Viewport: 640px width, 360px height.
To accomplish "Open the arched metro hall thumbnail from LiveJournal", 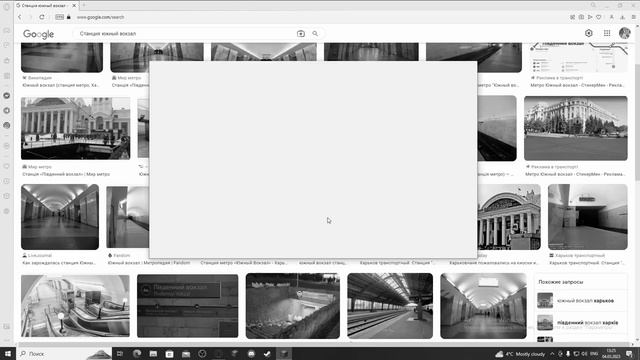I will [60, 217].
